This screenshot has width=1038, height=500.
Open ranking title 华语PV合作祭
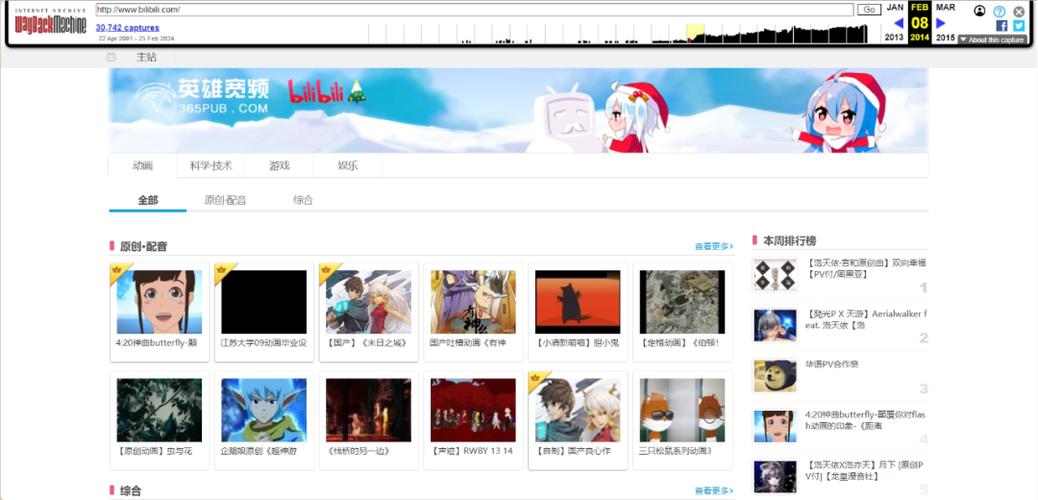tap(832, 364)
